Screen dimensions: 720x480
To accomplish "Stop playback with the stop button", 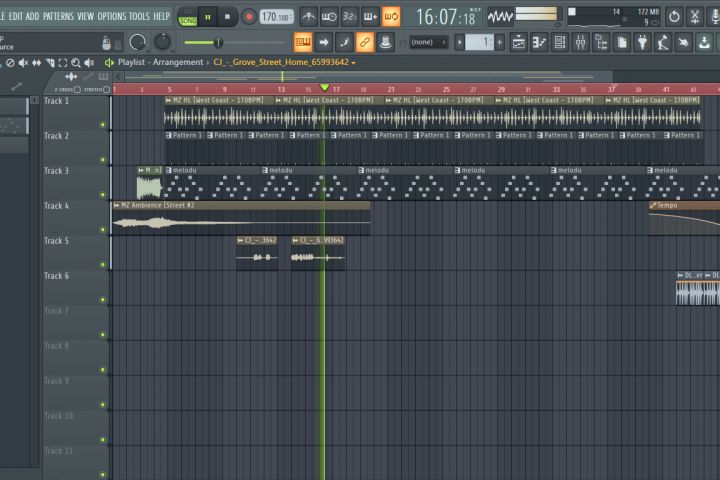I will (x=227, y=17).
